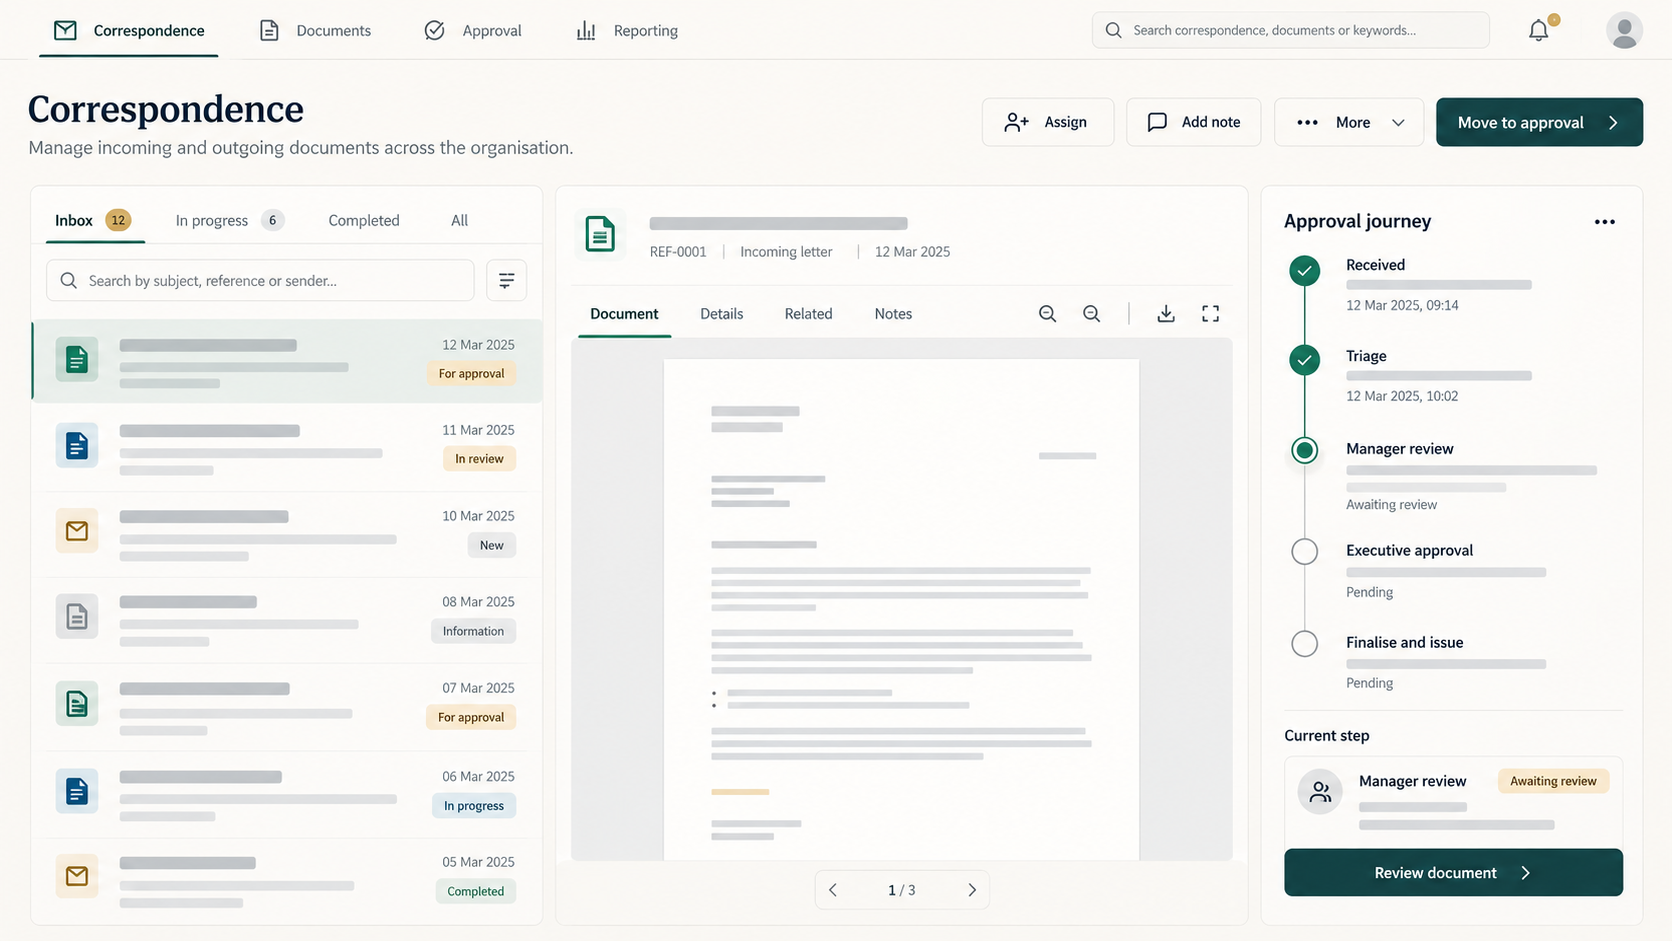
Task: Click the Manager review people icon
Action: [1320, 792]
